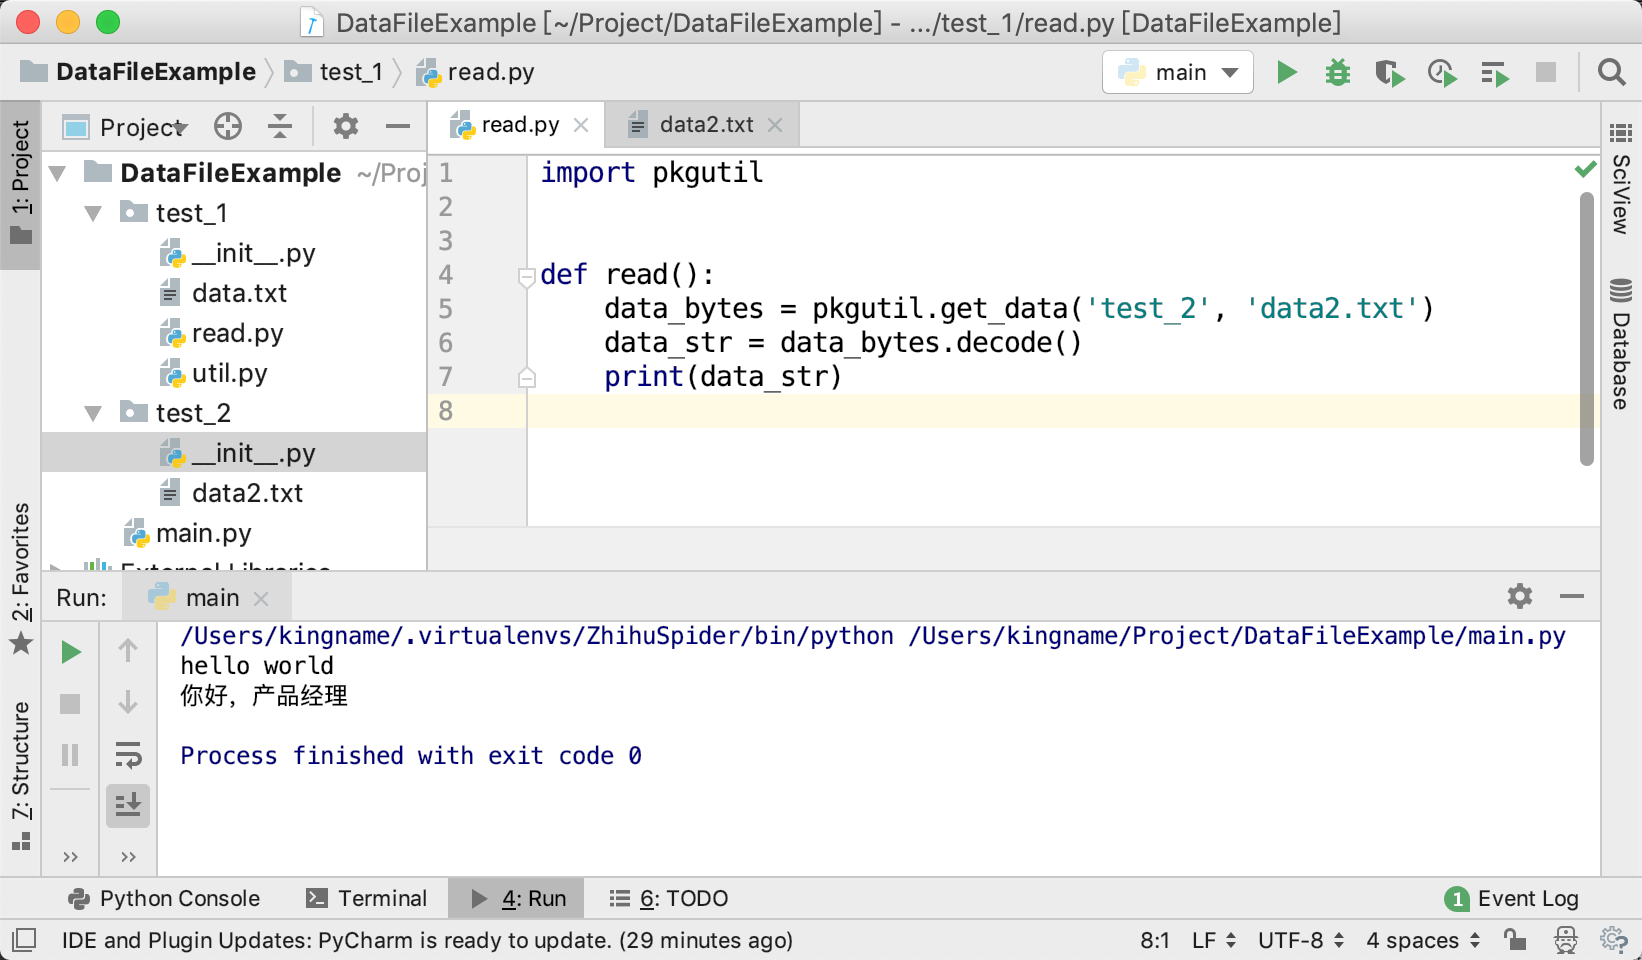Click the green Run button in top toolbar
The image size is (1642, 960).
[x=1287, y=72]
